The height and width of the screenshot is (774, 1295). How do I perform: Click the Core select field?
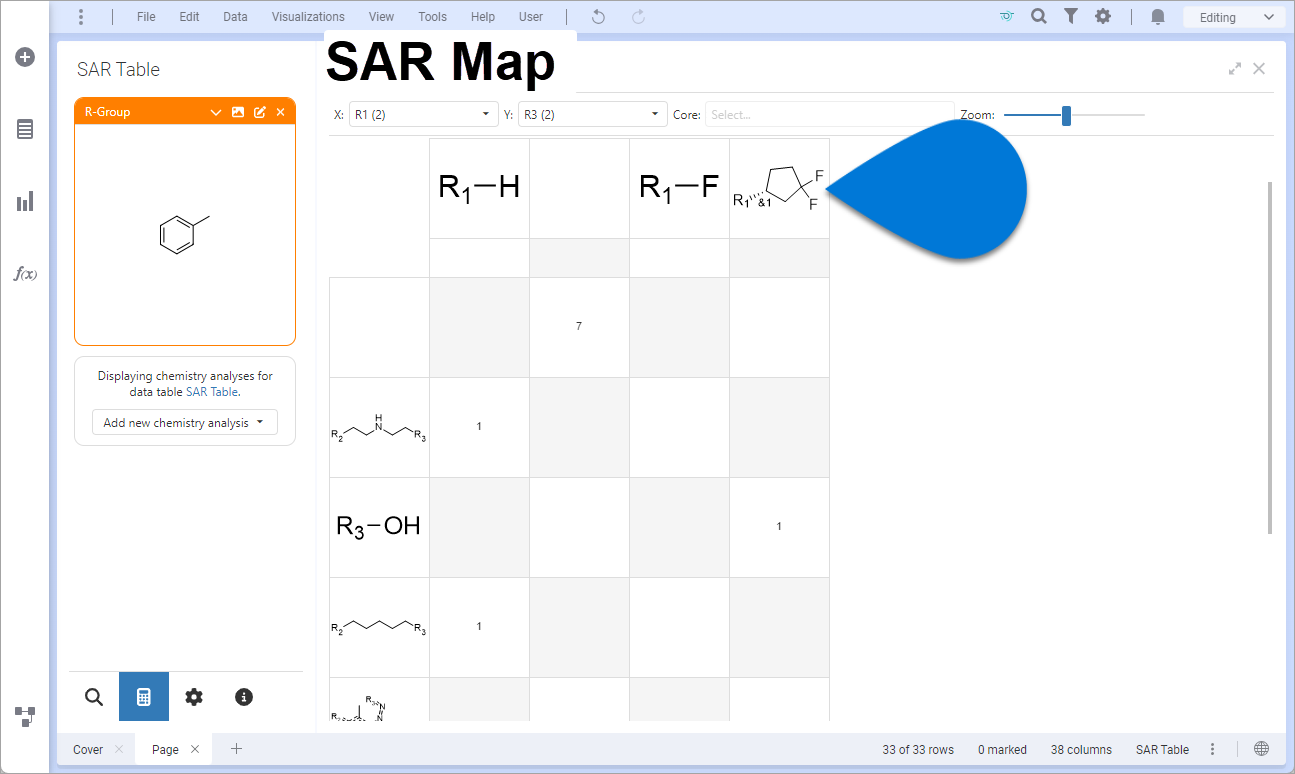(x=829, y=114)
